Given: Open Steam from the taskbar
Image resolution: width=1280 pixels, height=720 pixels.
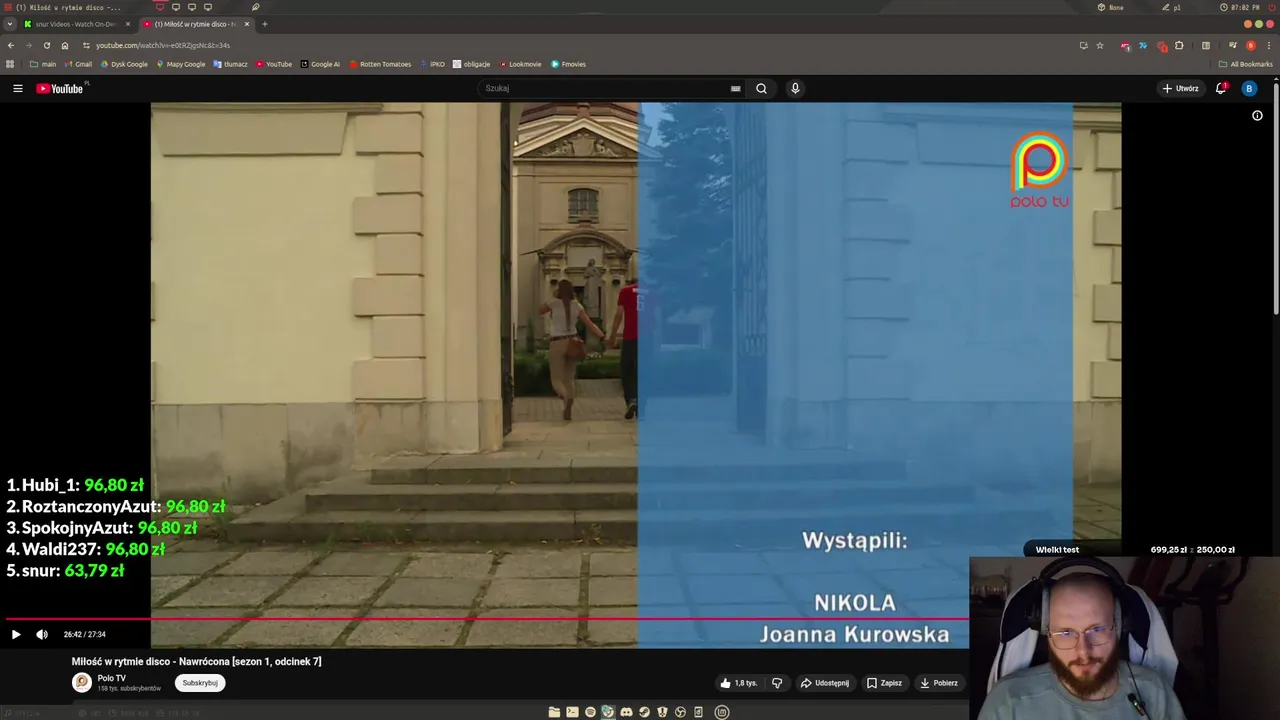Looking at the screenshot, I should click(644, 712).
